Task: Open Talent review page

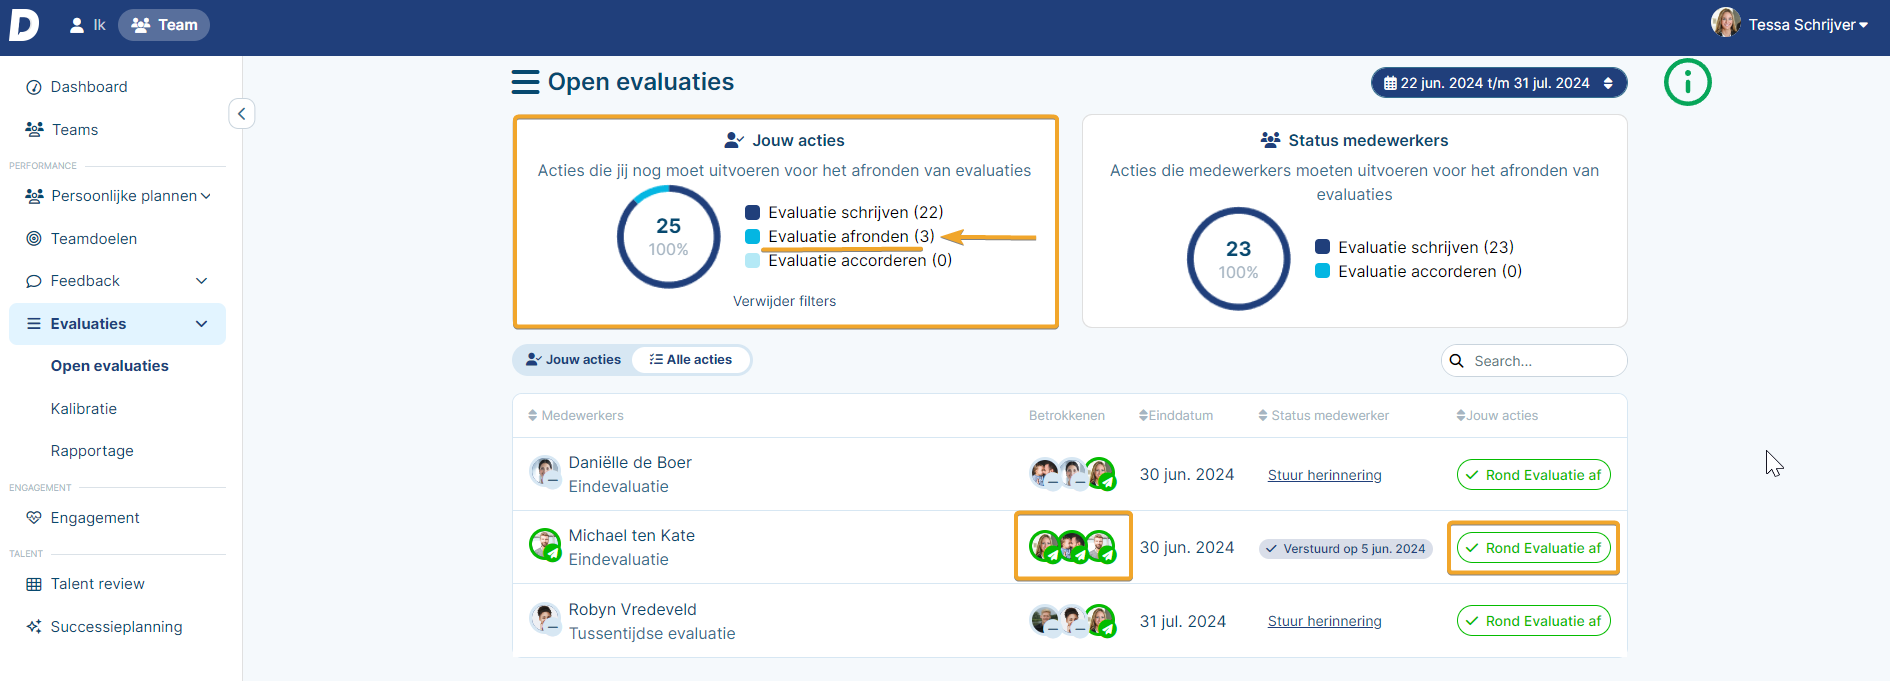Action: (x=98, y=584)
